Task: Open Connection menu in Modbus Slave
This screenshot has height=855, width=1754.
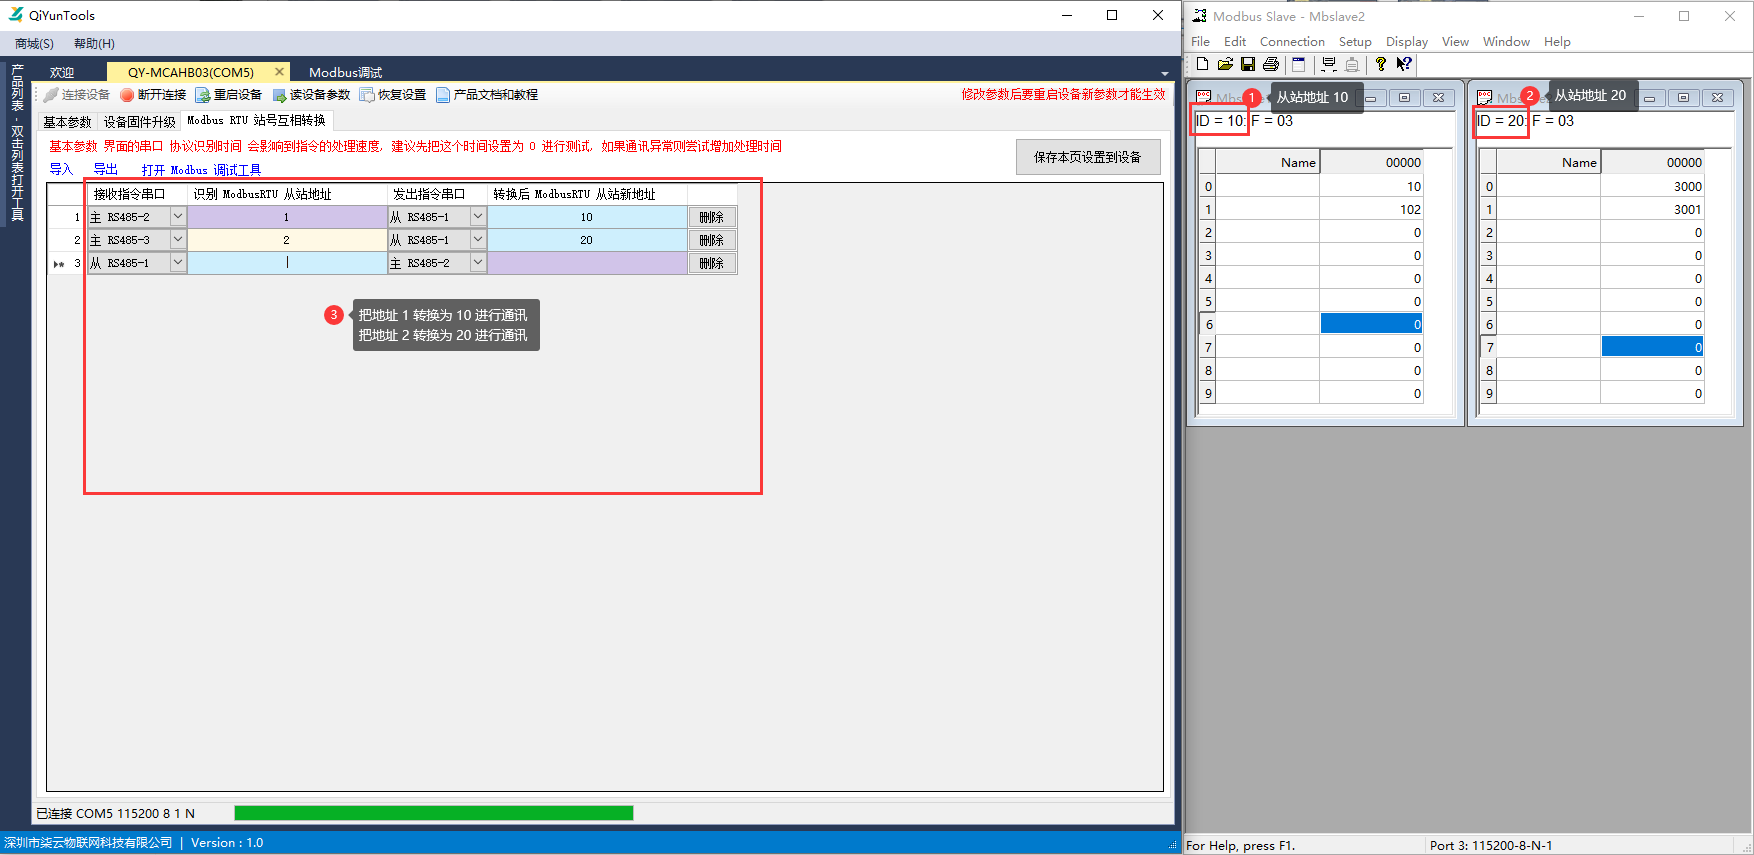Action: click(x=1292, y=42)
